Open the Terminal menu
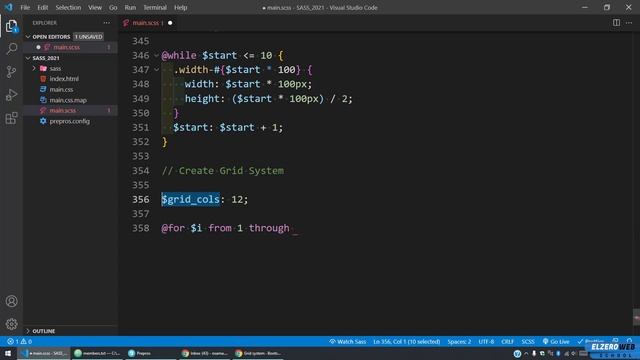This screenshot has height=360, width=640. 155,7
